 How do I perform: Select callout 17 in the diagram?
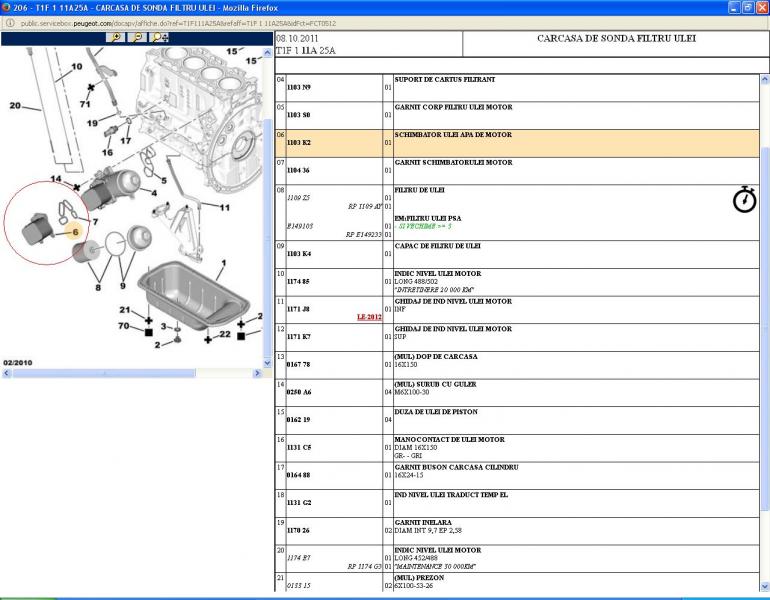coord(126,141)
